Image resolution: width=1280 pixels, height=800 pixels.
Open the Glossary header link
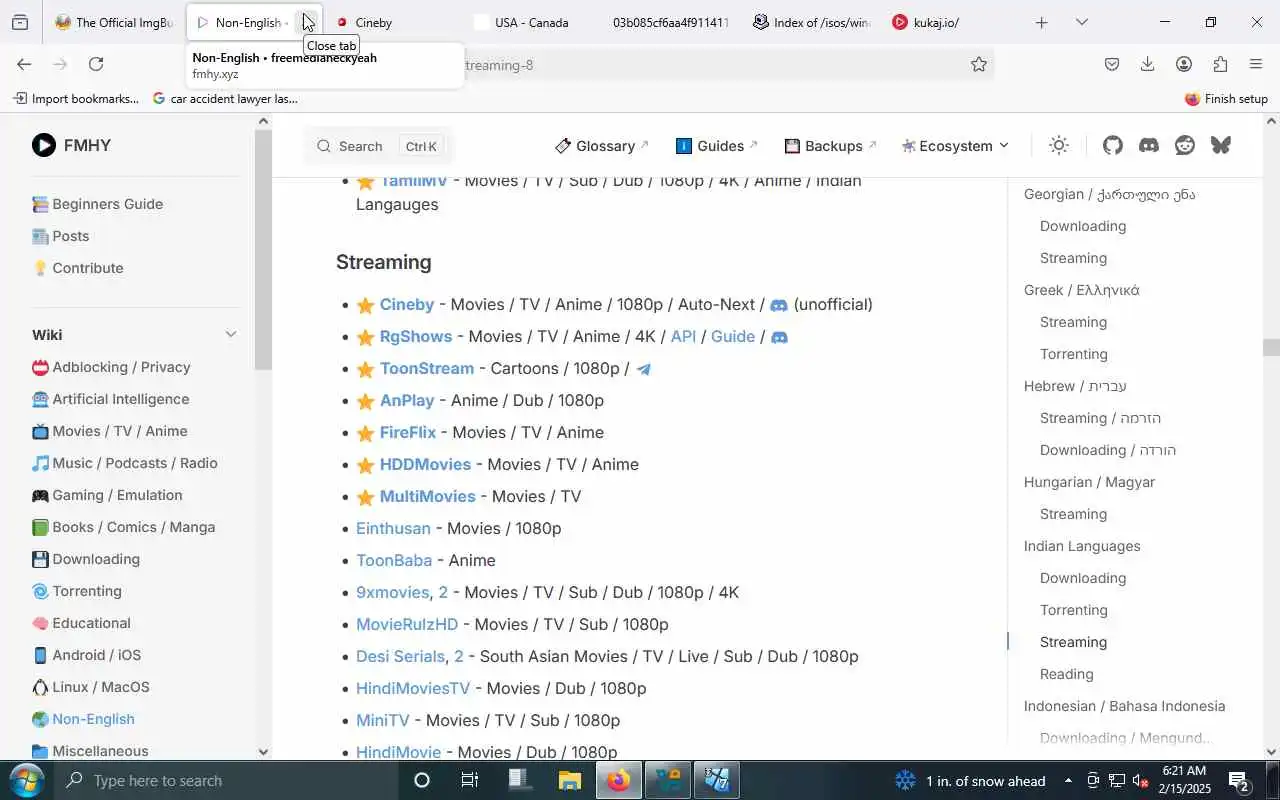[603, 146]
